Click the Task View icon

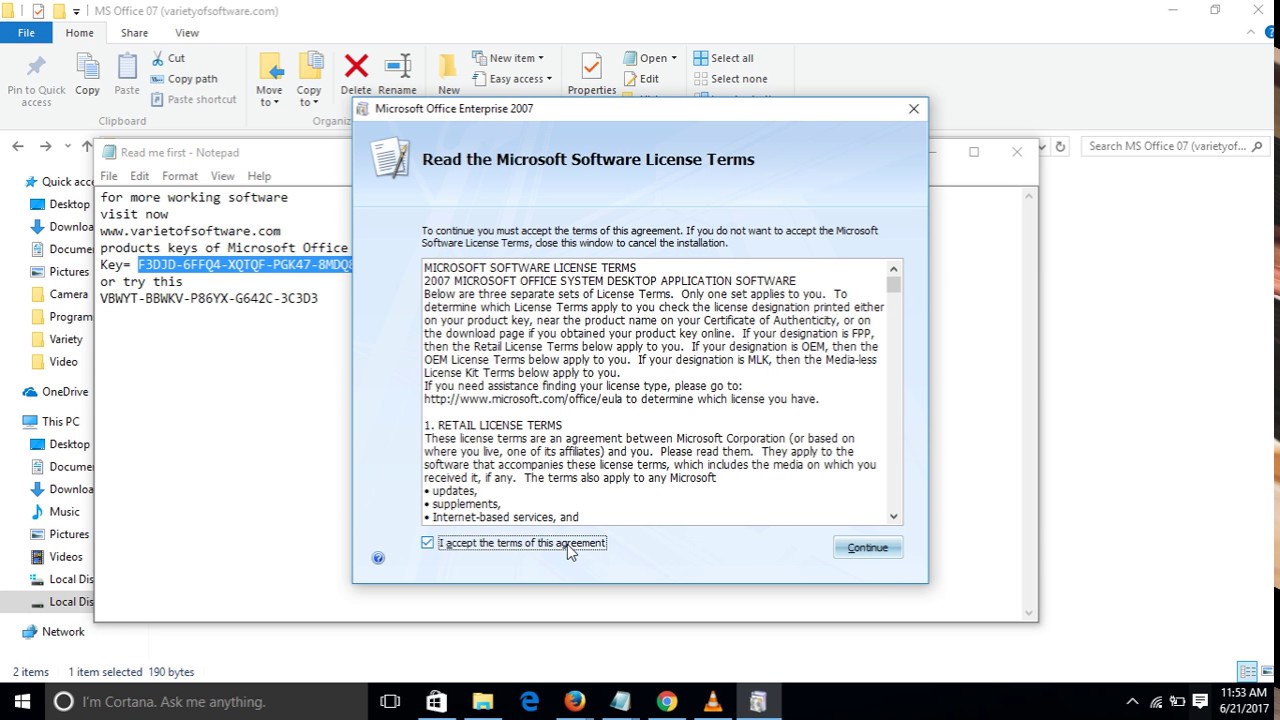pos(390,701)
